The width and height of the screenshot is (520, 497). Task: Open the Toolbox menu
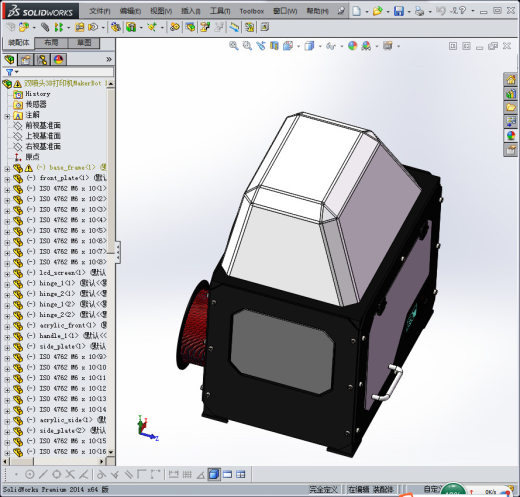252,11
